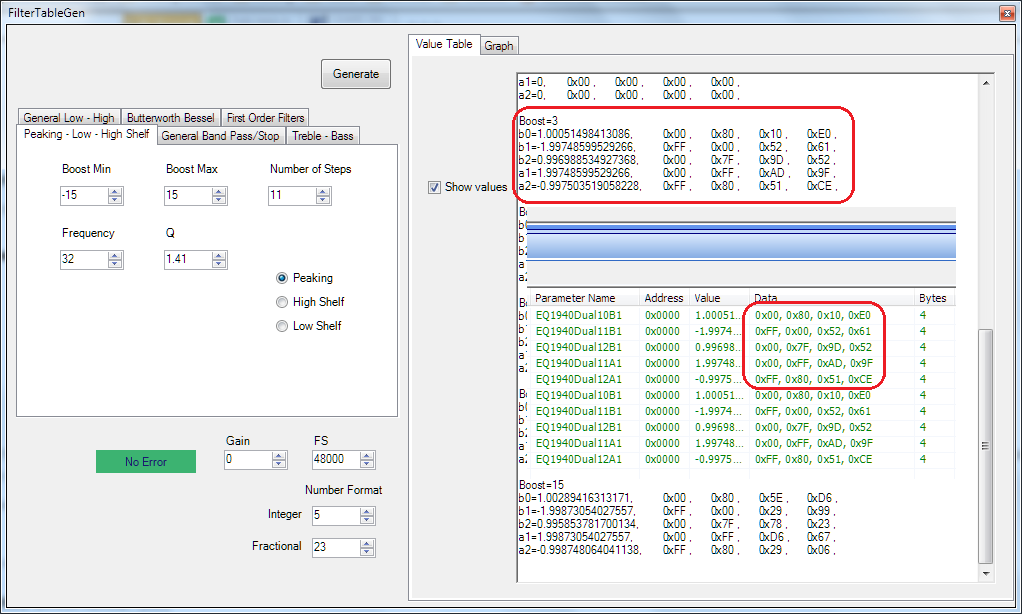Select the General Band Pass/Stop tab

[x=220, y=136]
